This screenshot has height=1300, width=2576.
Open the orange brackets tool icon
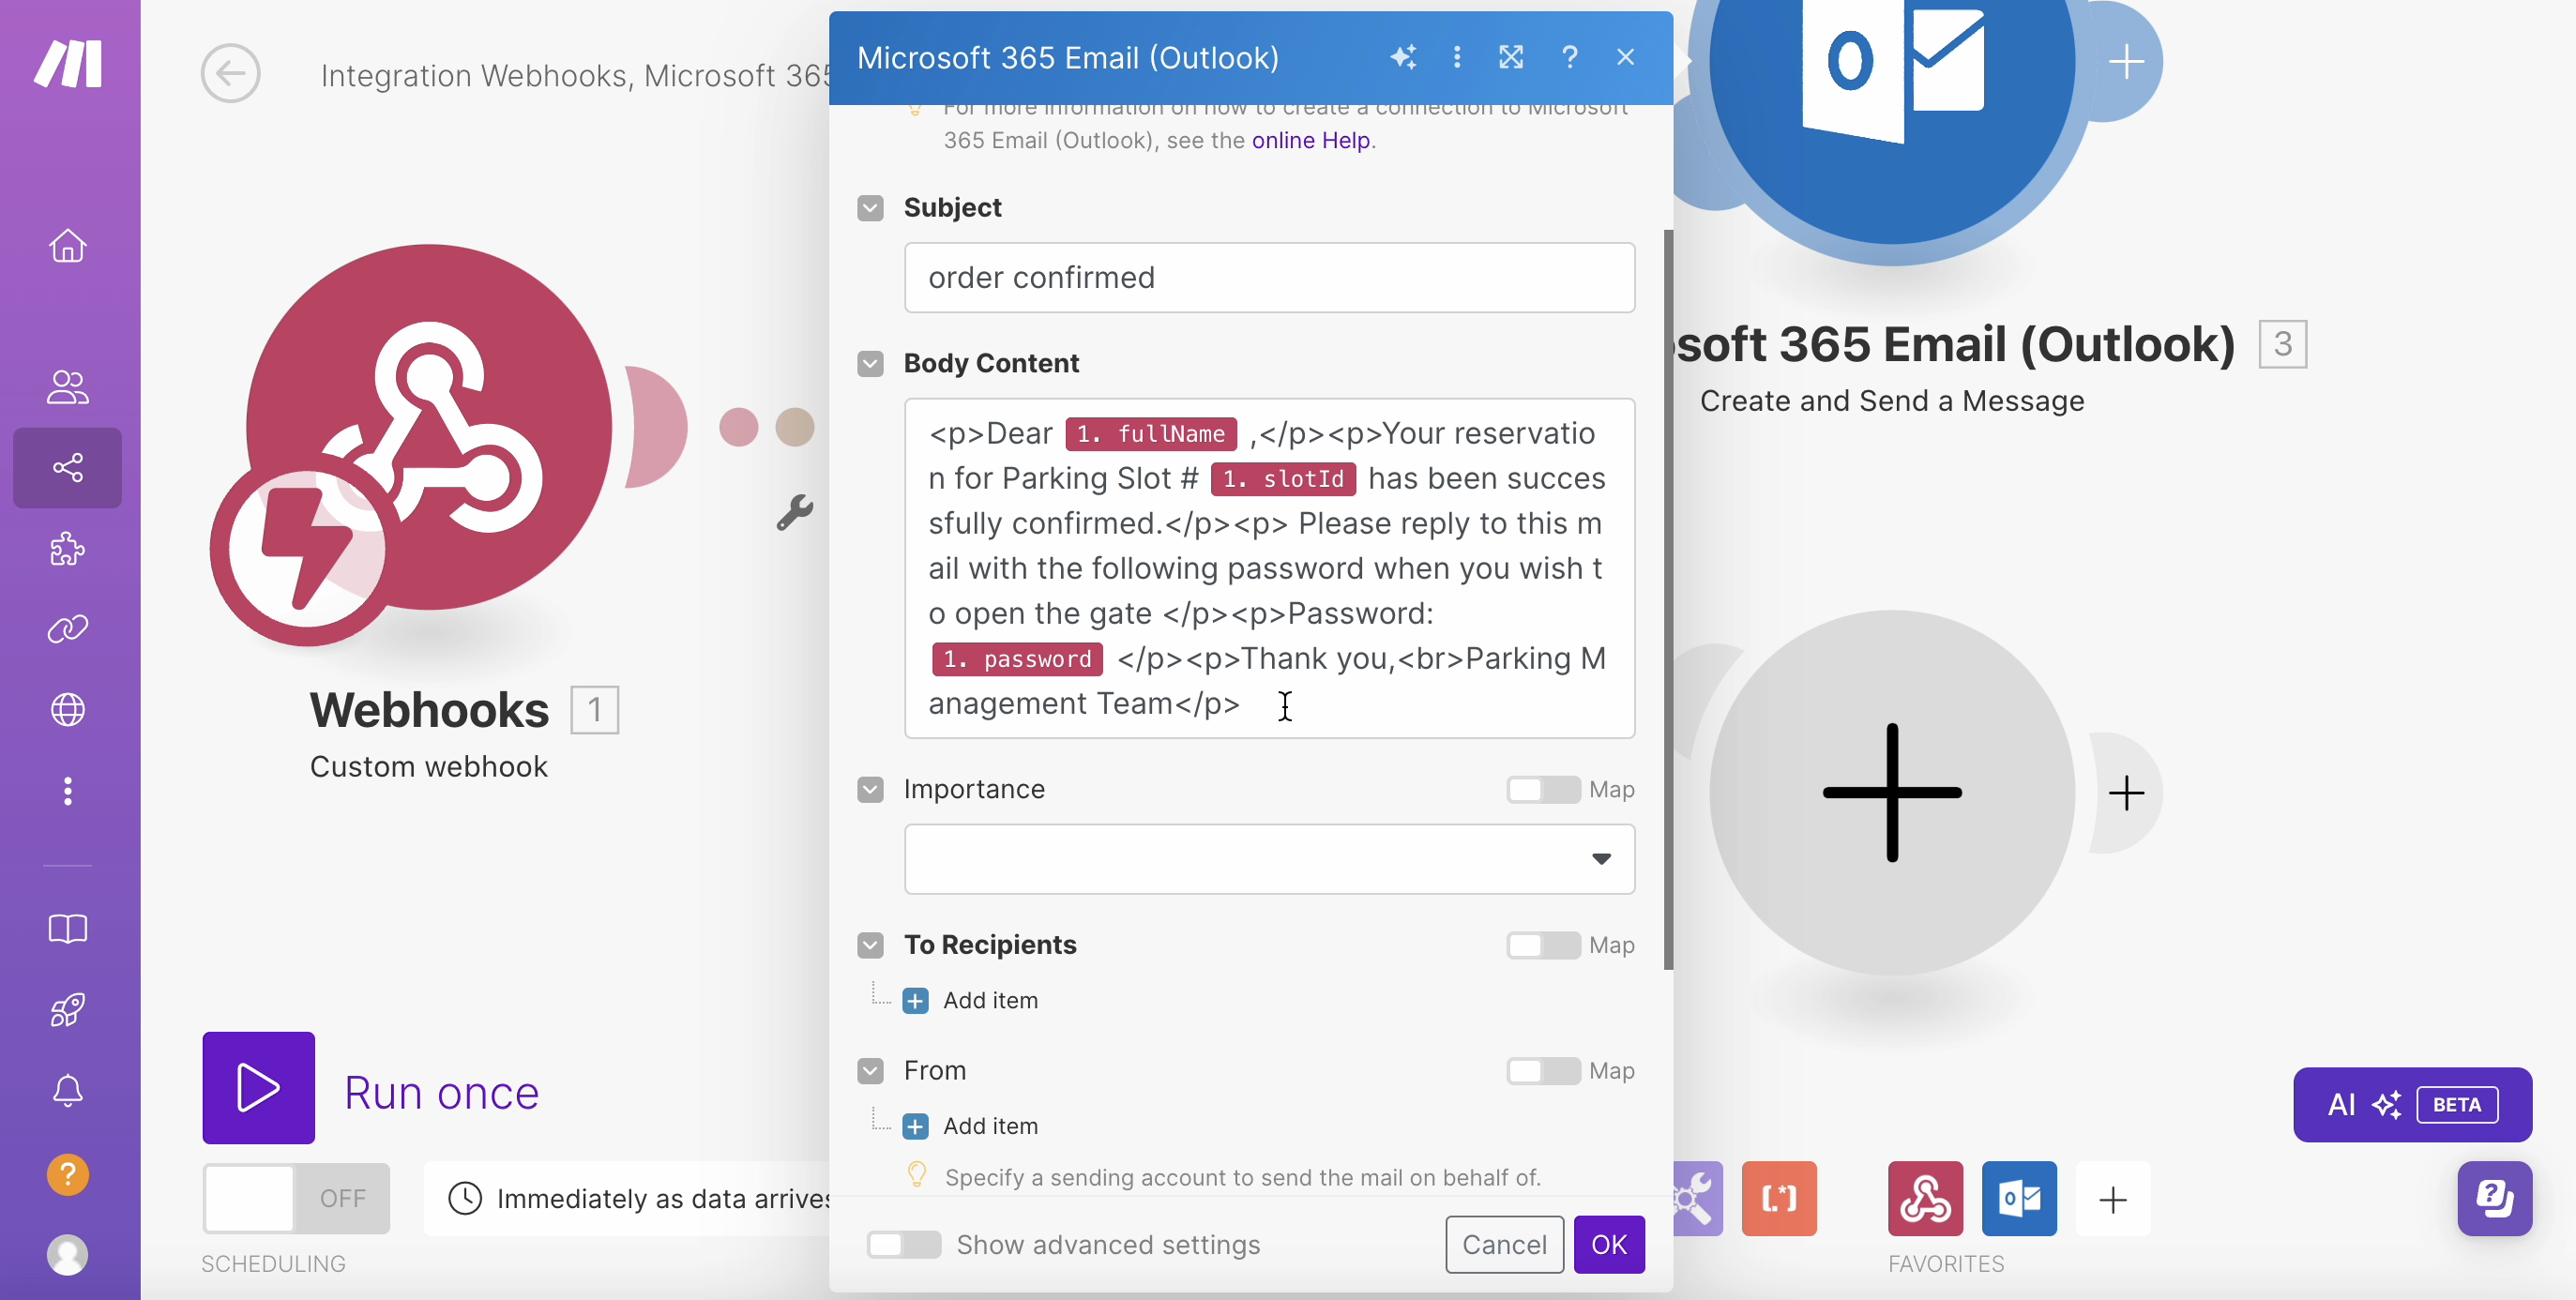[x=1778, y=1198]
